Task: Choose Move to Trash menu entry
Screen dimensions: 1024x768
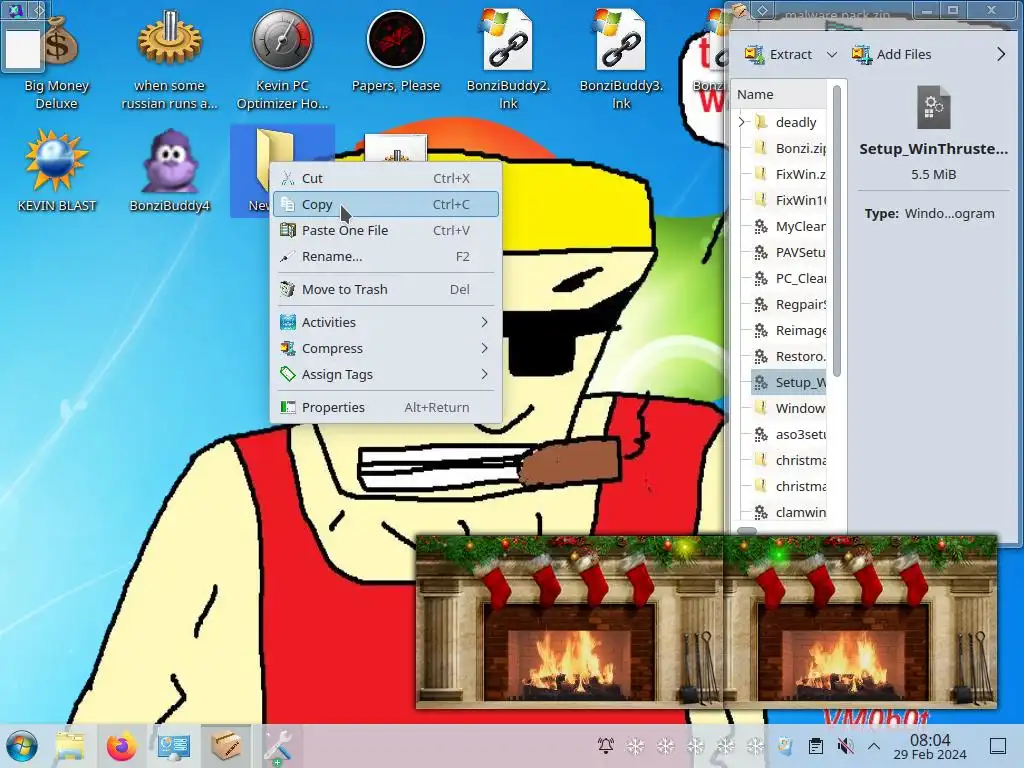Action: point(385,289)
